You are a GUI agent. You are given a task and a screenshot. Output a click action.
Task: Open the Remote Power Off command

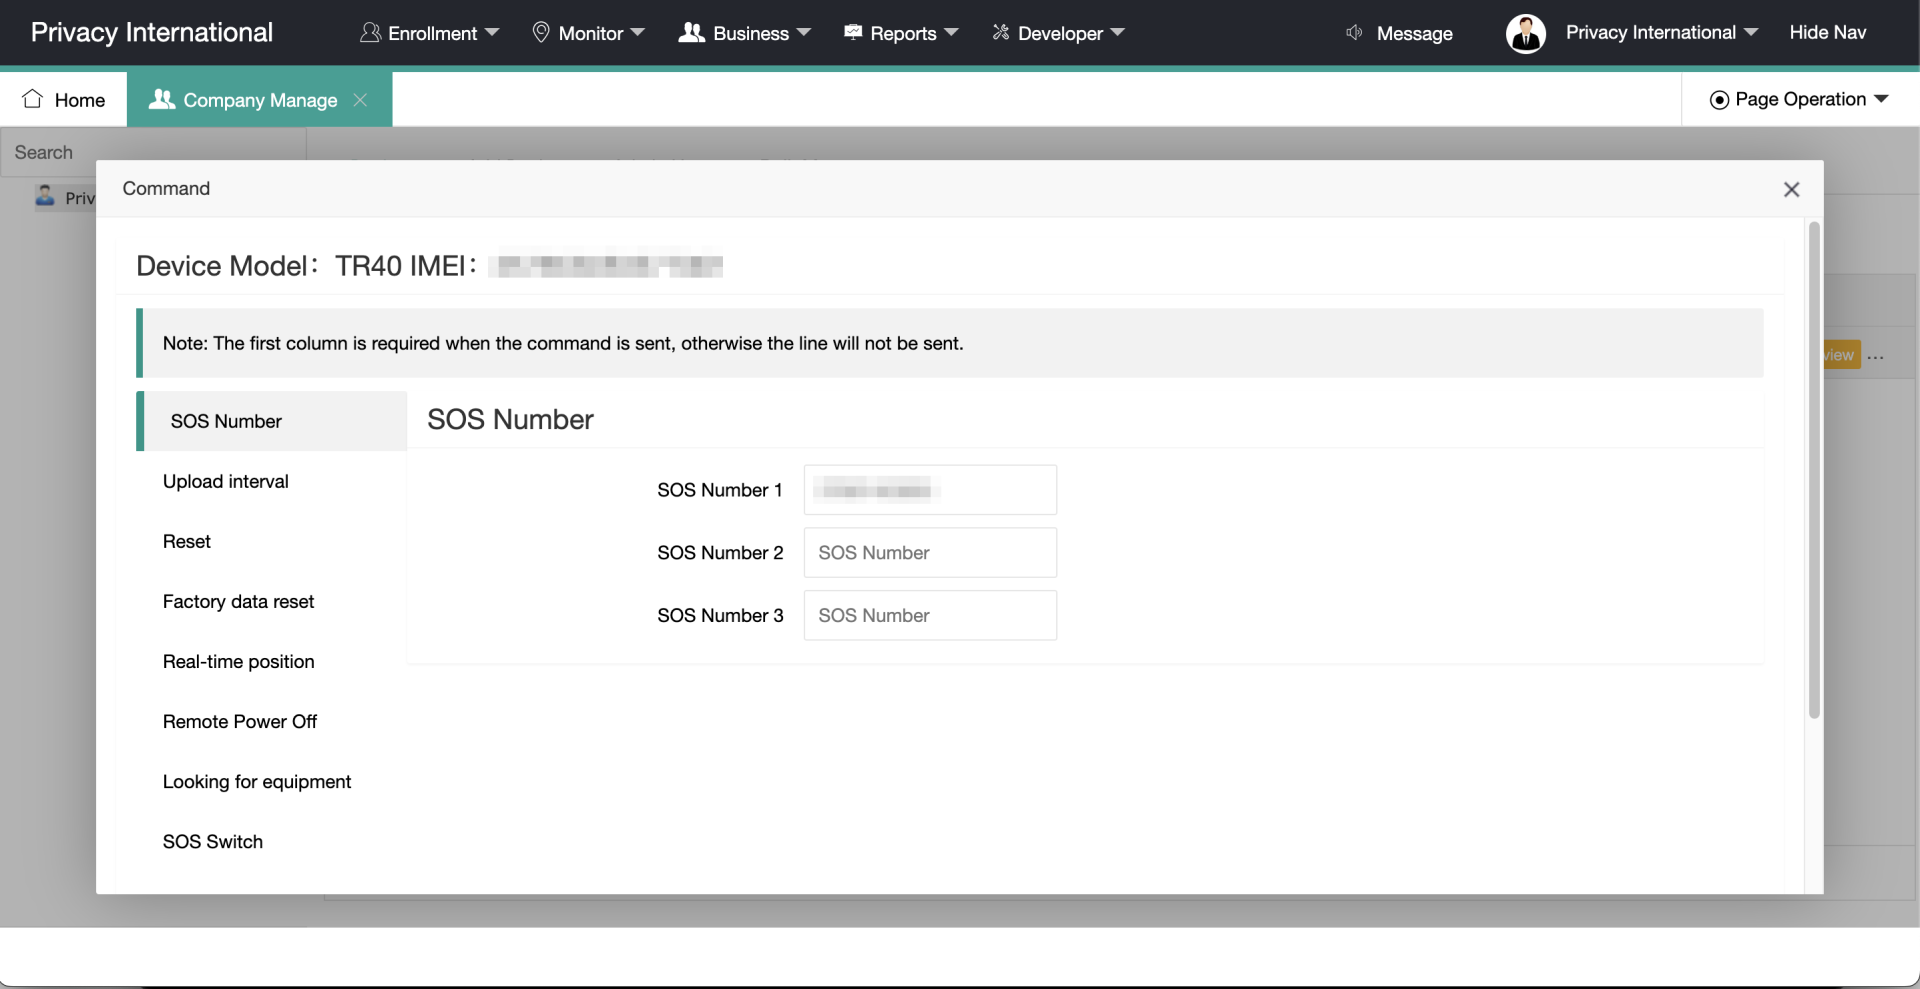[240, 721]
